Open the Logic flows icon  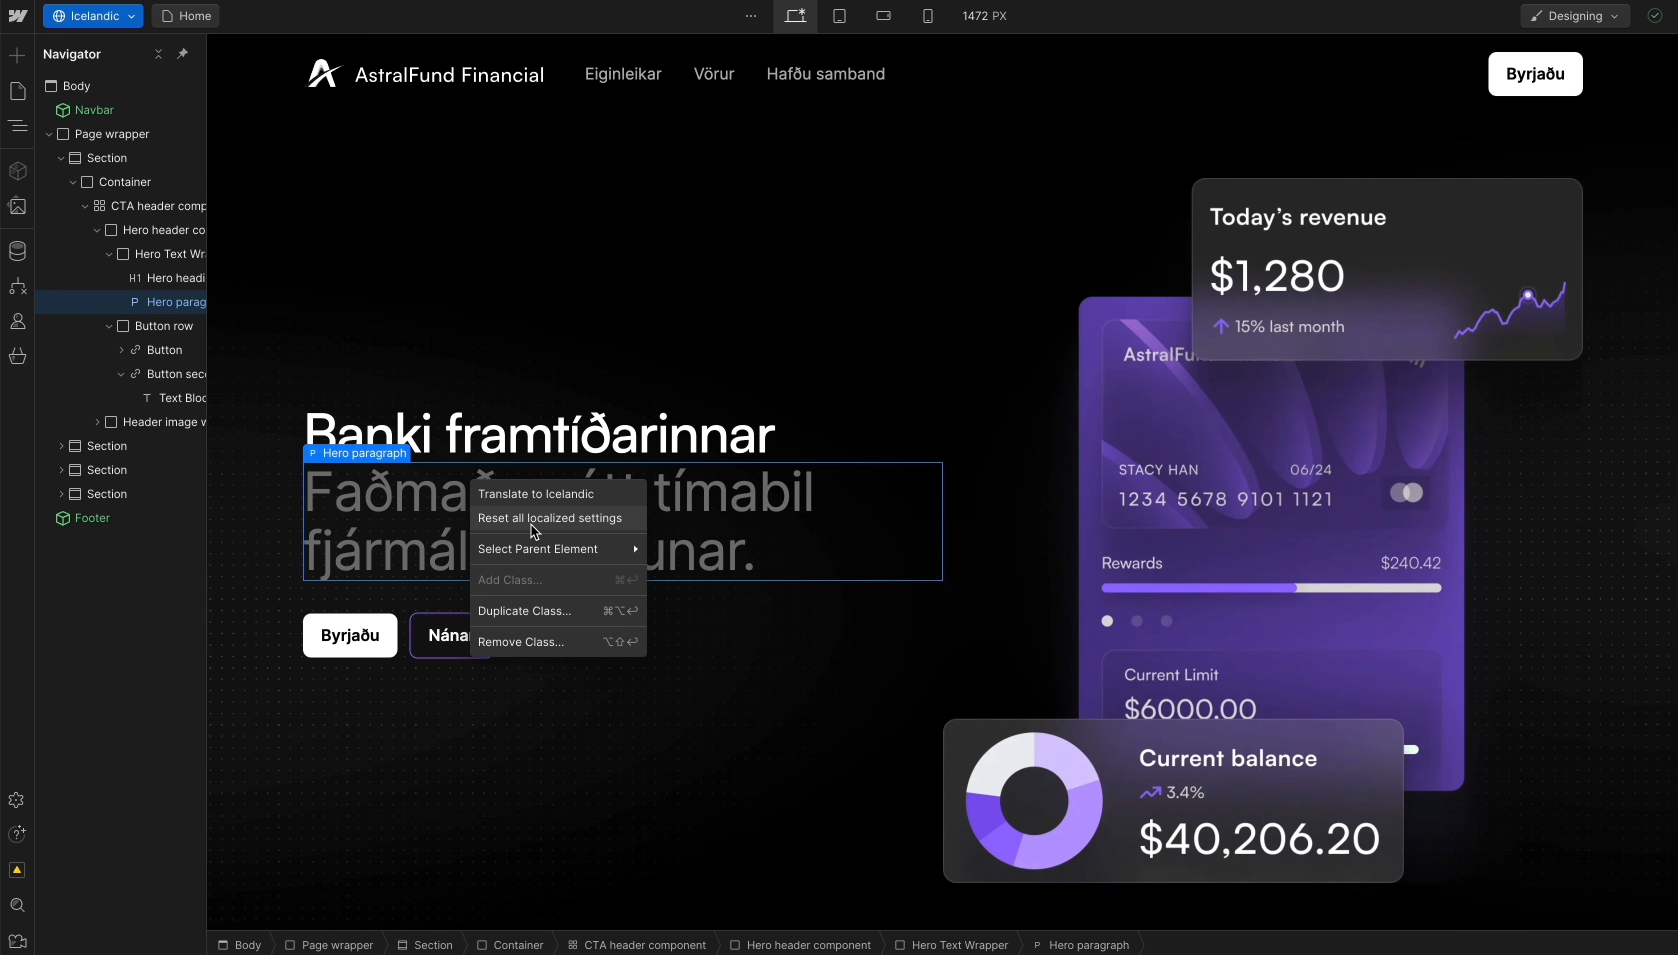point(17,286)
